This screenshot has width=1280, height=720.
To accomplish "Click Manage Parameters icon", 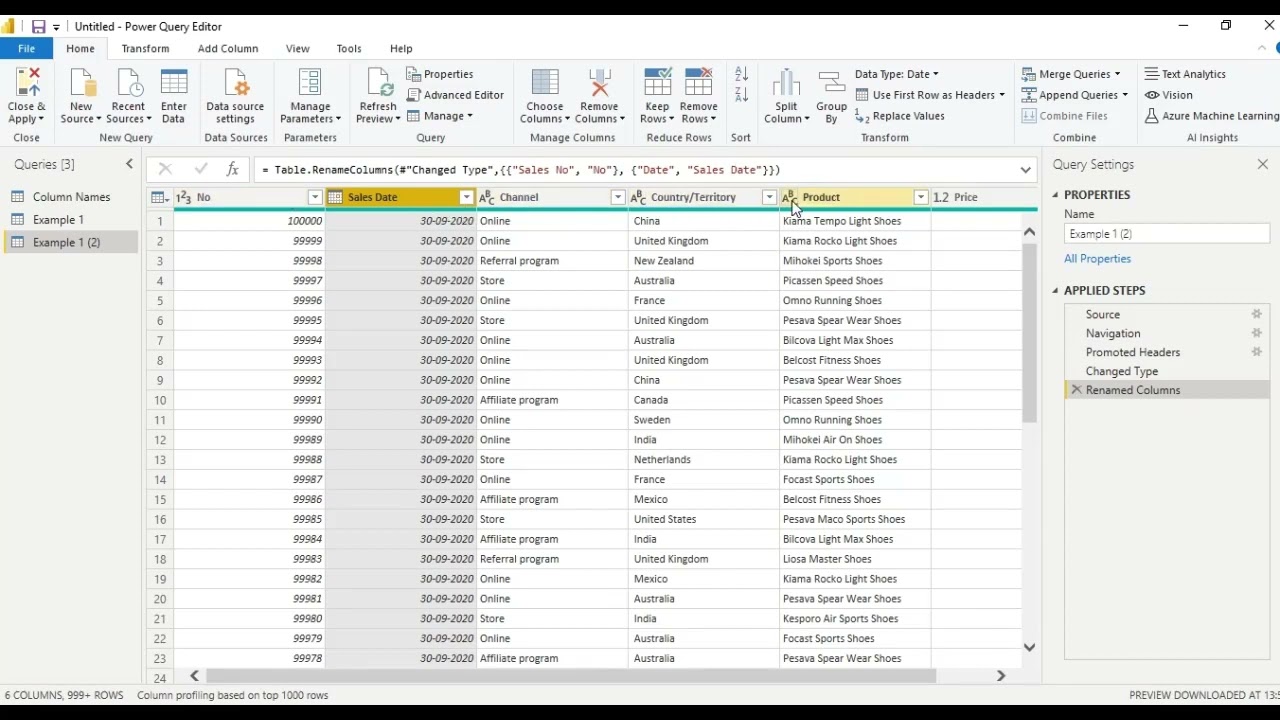I will 310,84.
